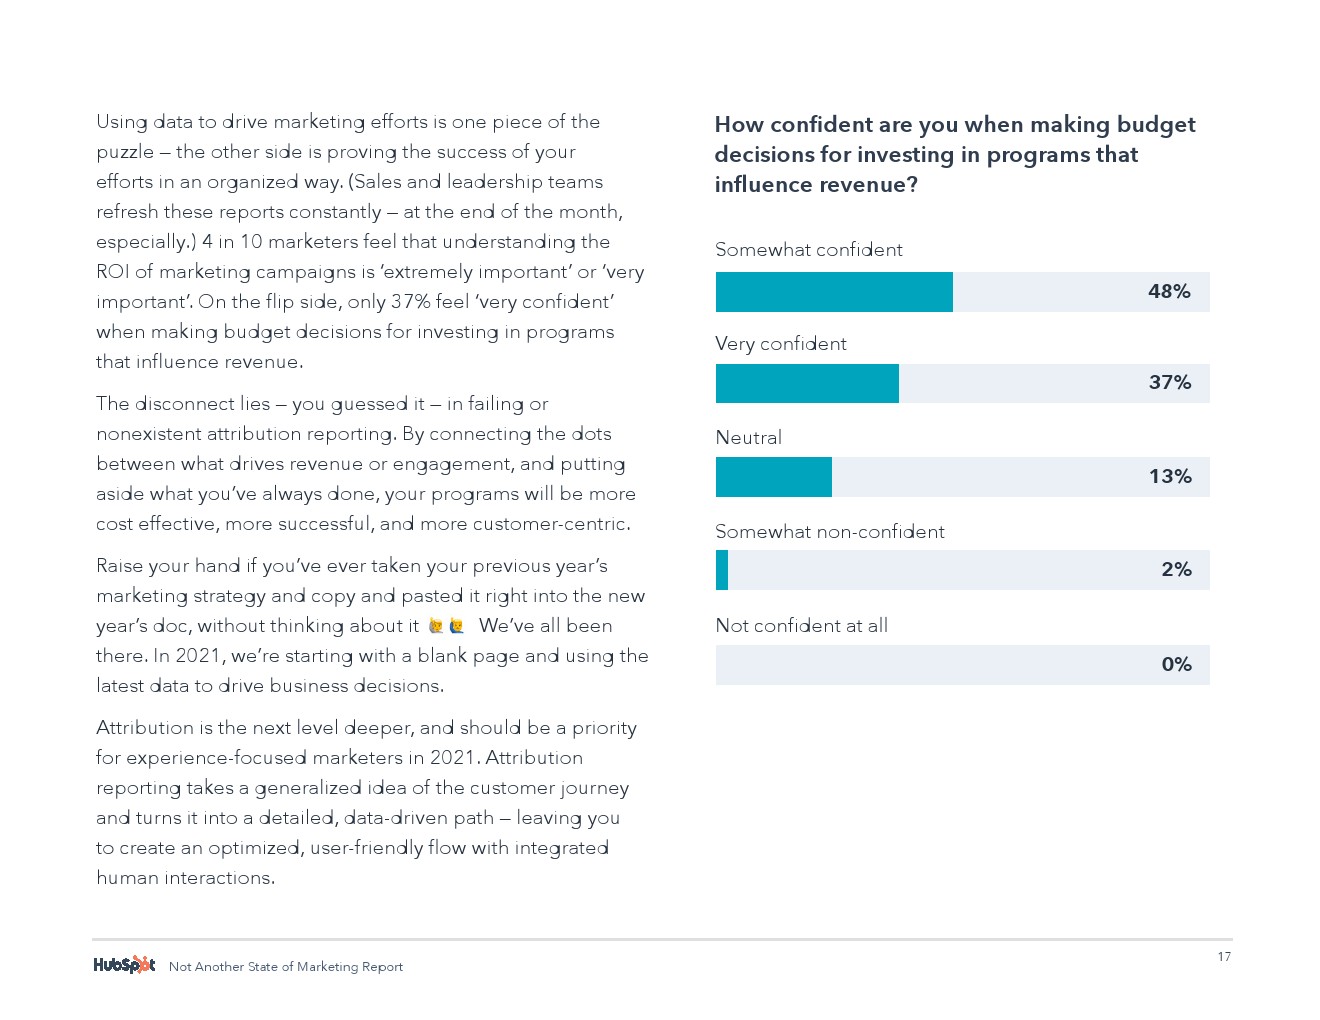Image resolution: width=1320 pixels, height=1020 pixels.
Task: Click the HubSpot logo in footer
Action: (x=124, y=965)
